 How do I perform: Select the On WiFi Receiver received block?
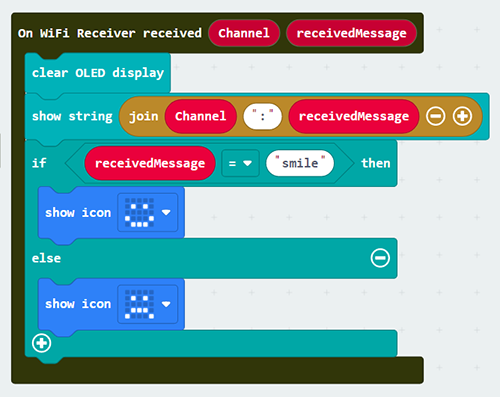(x=110, y=33)
